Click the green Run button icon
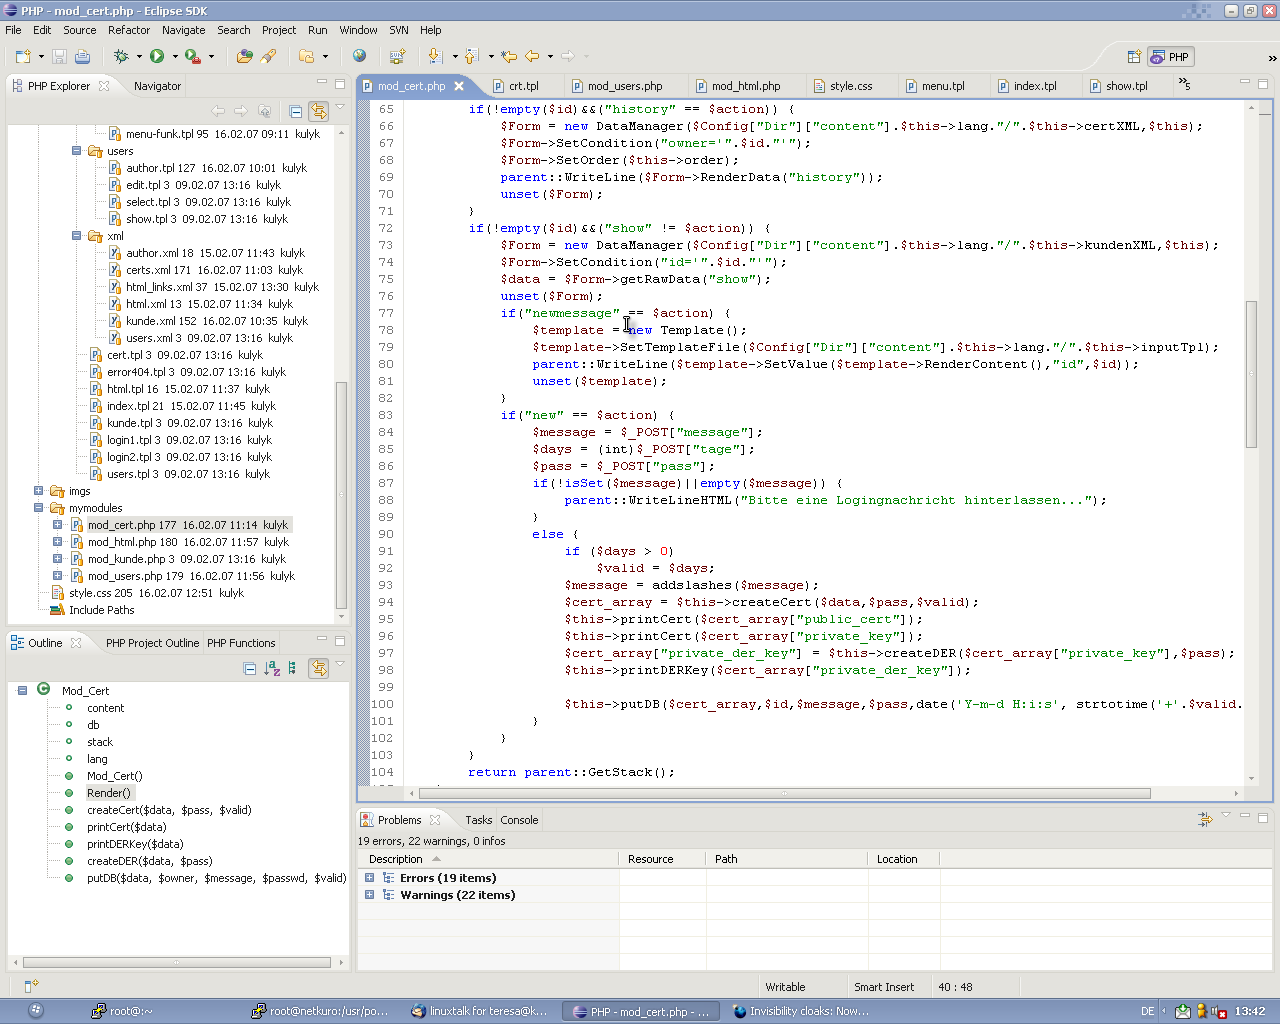 tap(157, 57)
